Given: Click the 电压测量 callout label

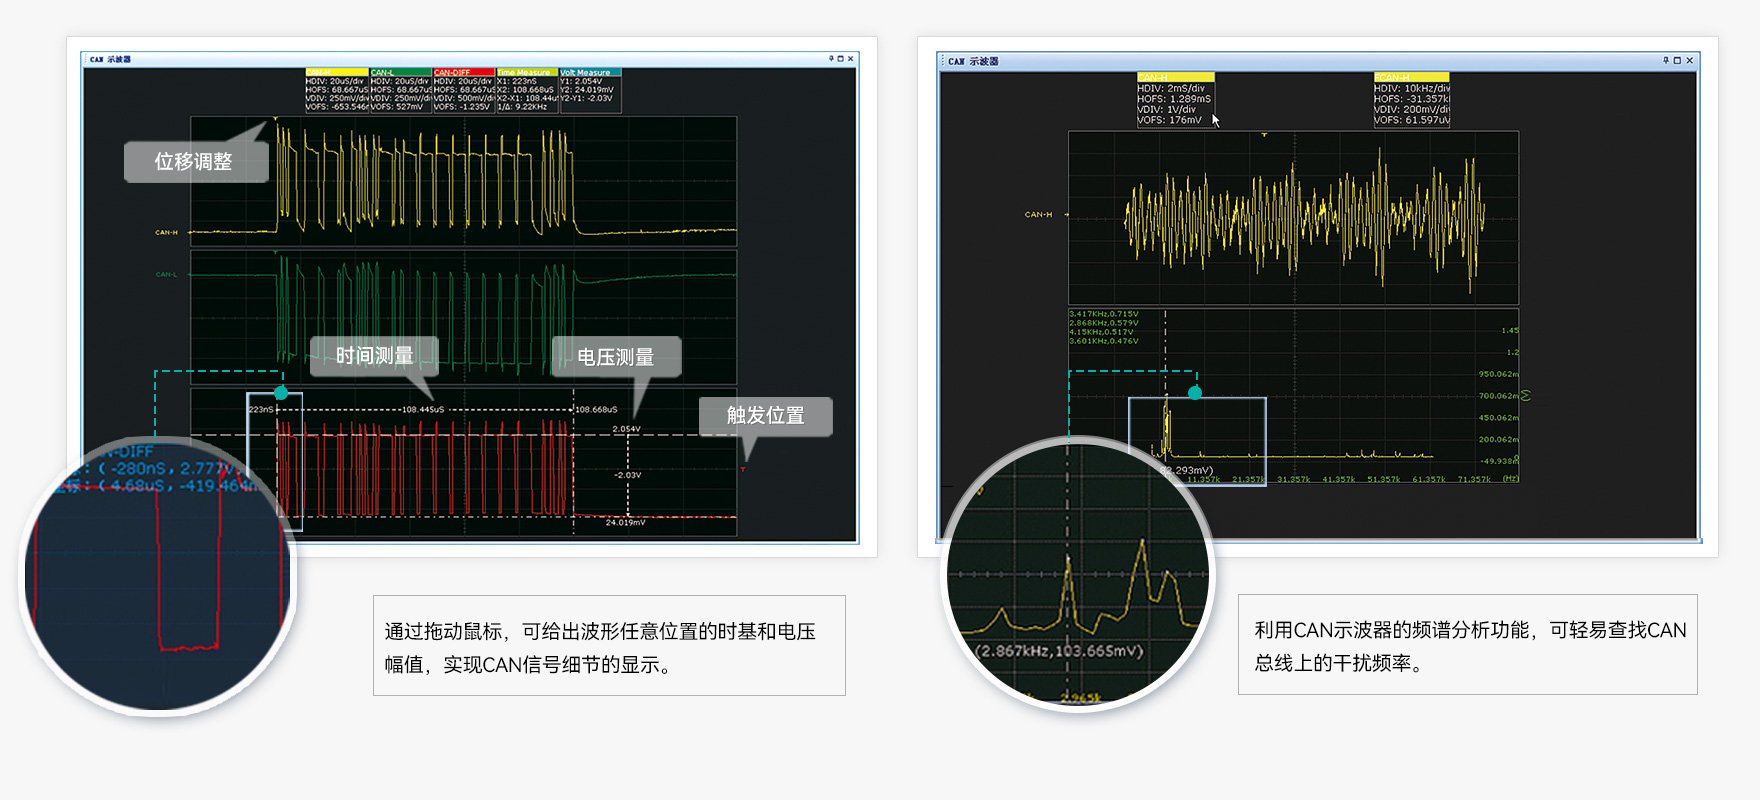Looking at the screenshot, I should click(616, 357).
